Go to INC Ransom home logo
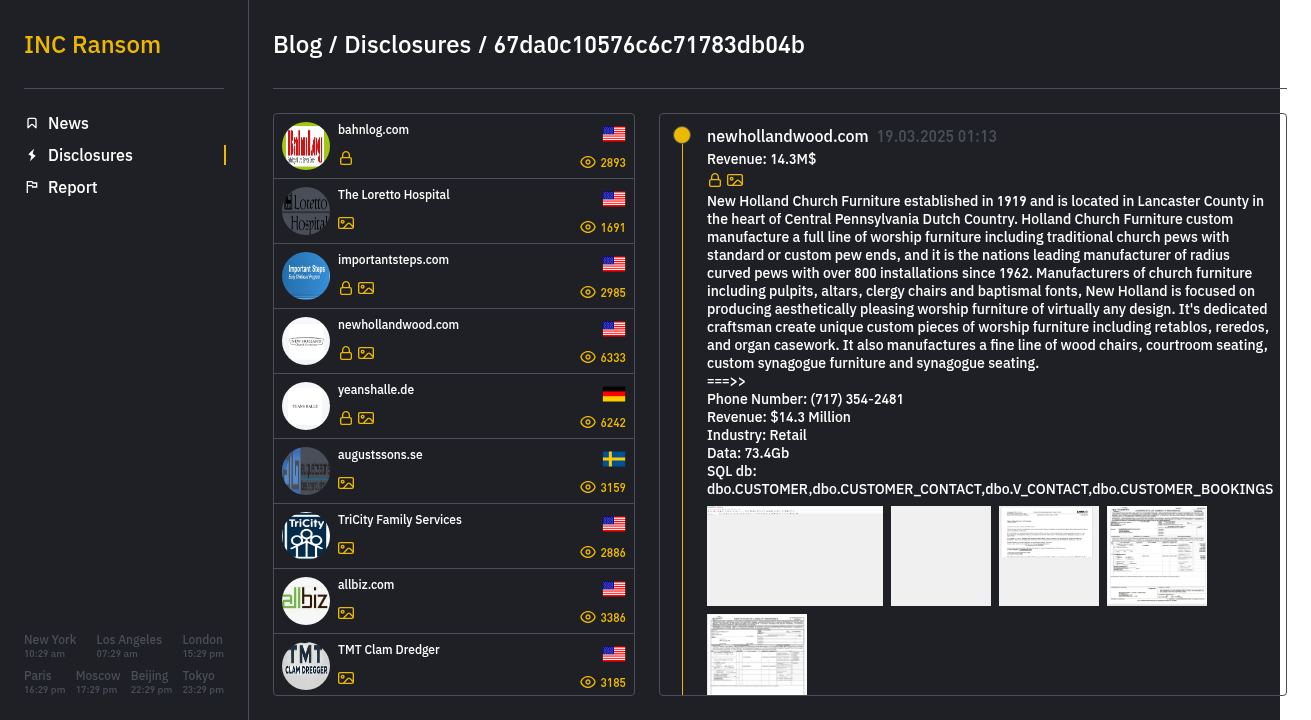The height and width of the screenshot is (720, 1311). 92,45
